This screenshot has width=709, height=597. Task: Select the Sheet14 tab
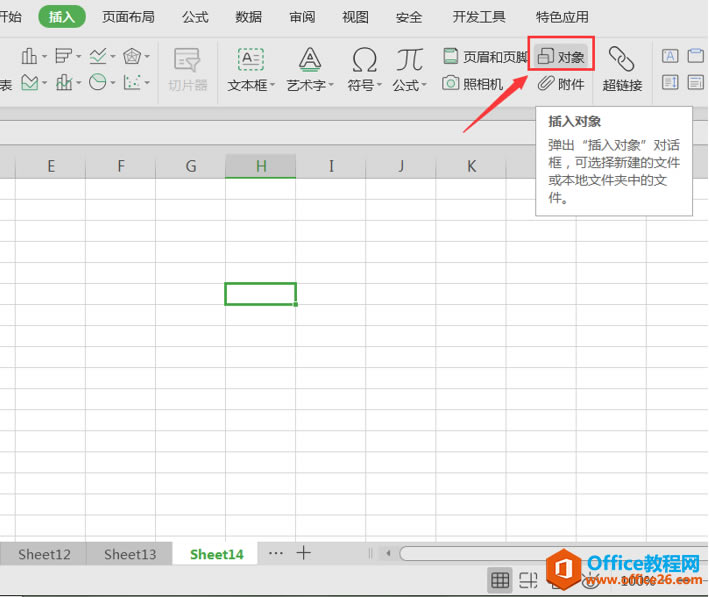(x=216, y=554)
